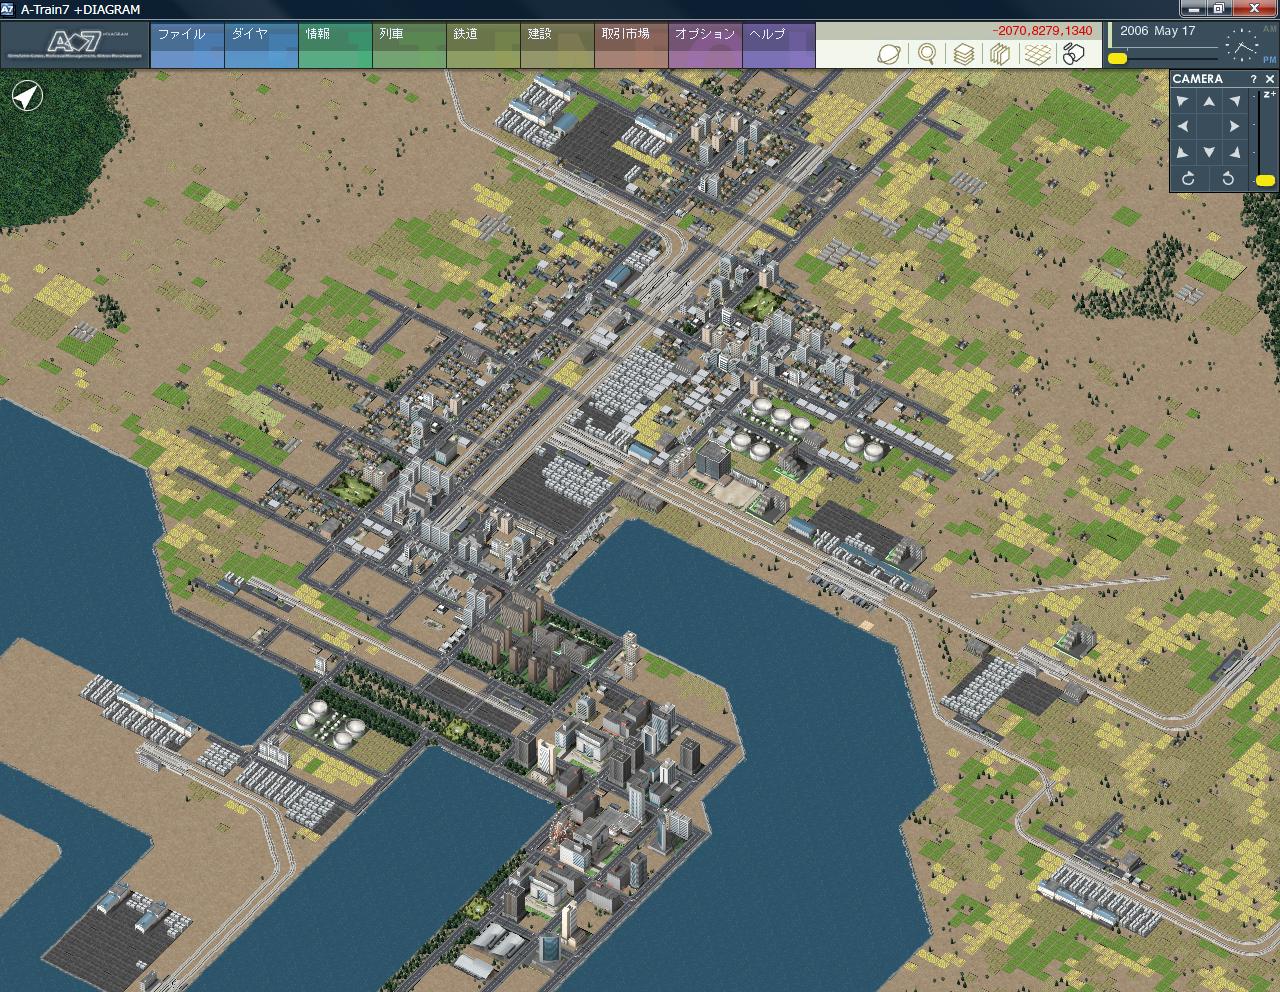The width and height of the screenshot is (1280, 992).
Task: Click the camera view projector icon
Action: coord(1074,54)
